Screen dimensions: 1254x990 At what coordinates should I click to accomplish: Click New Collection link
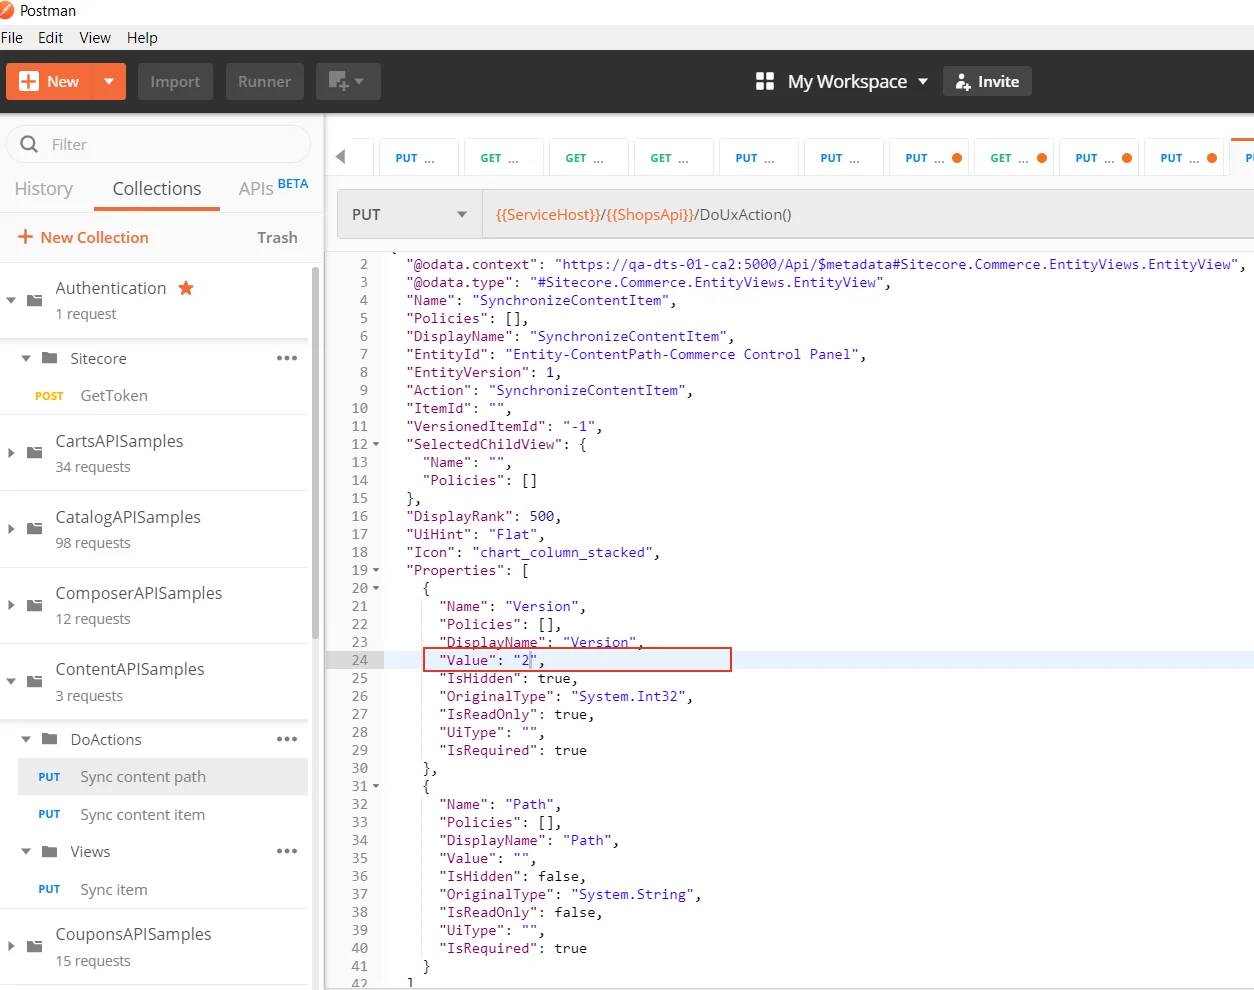pos(83,237)
